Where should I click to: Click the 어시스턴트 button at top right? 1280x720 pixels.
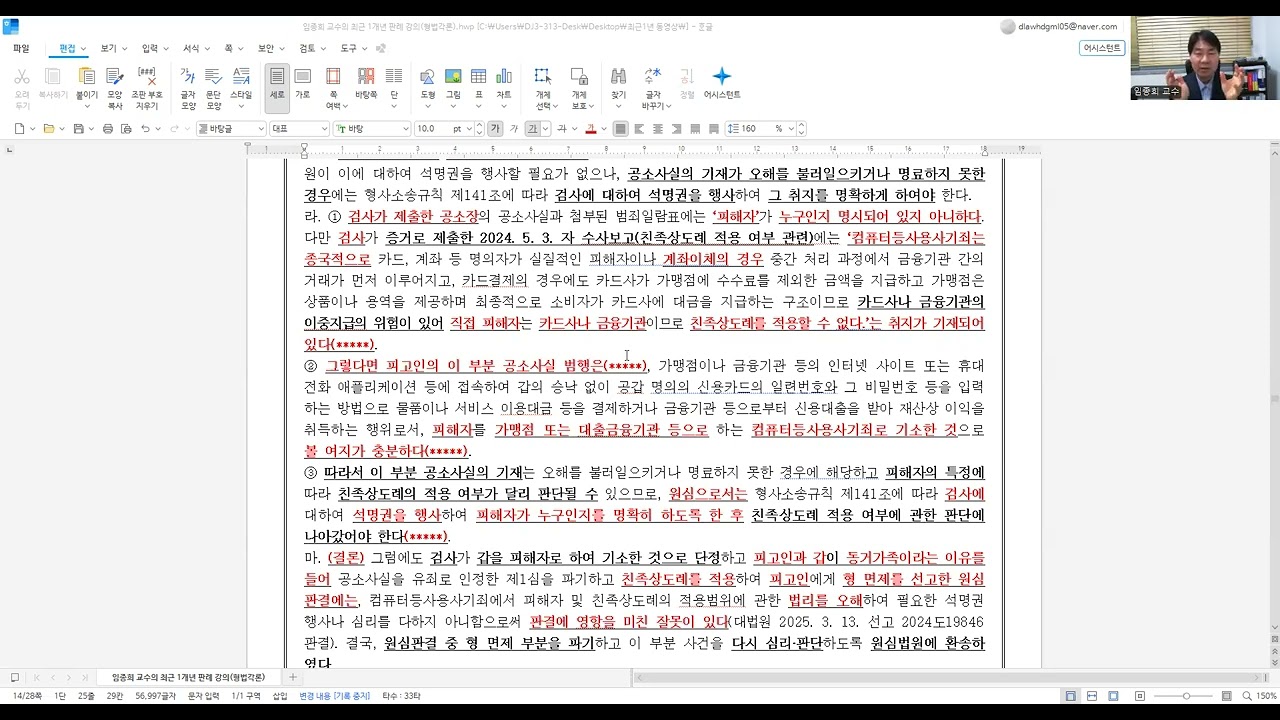1102,48
